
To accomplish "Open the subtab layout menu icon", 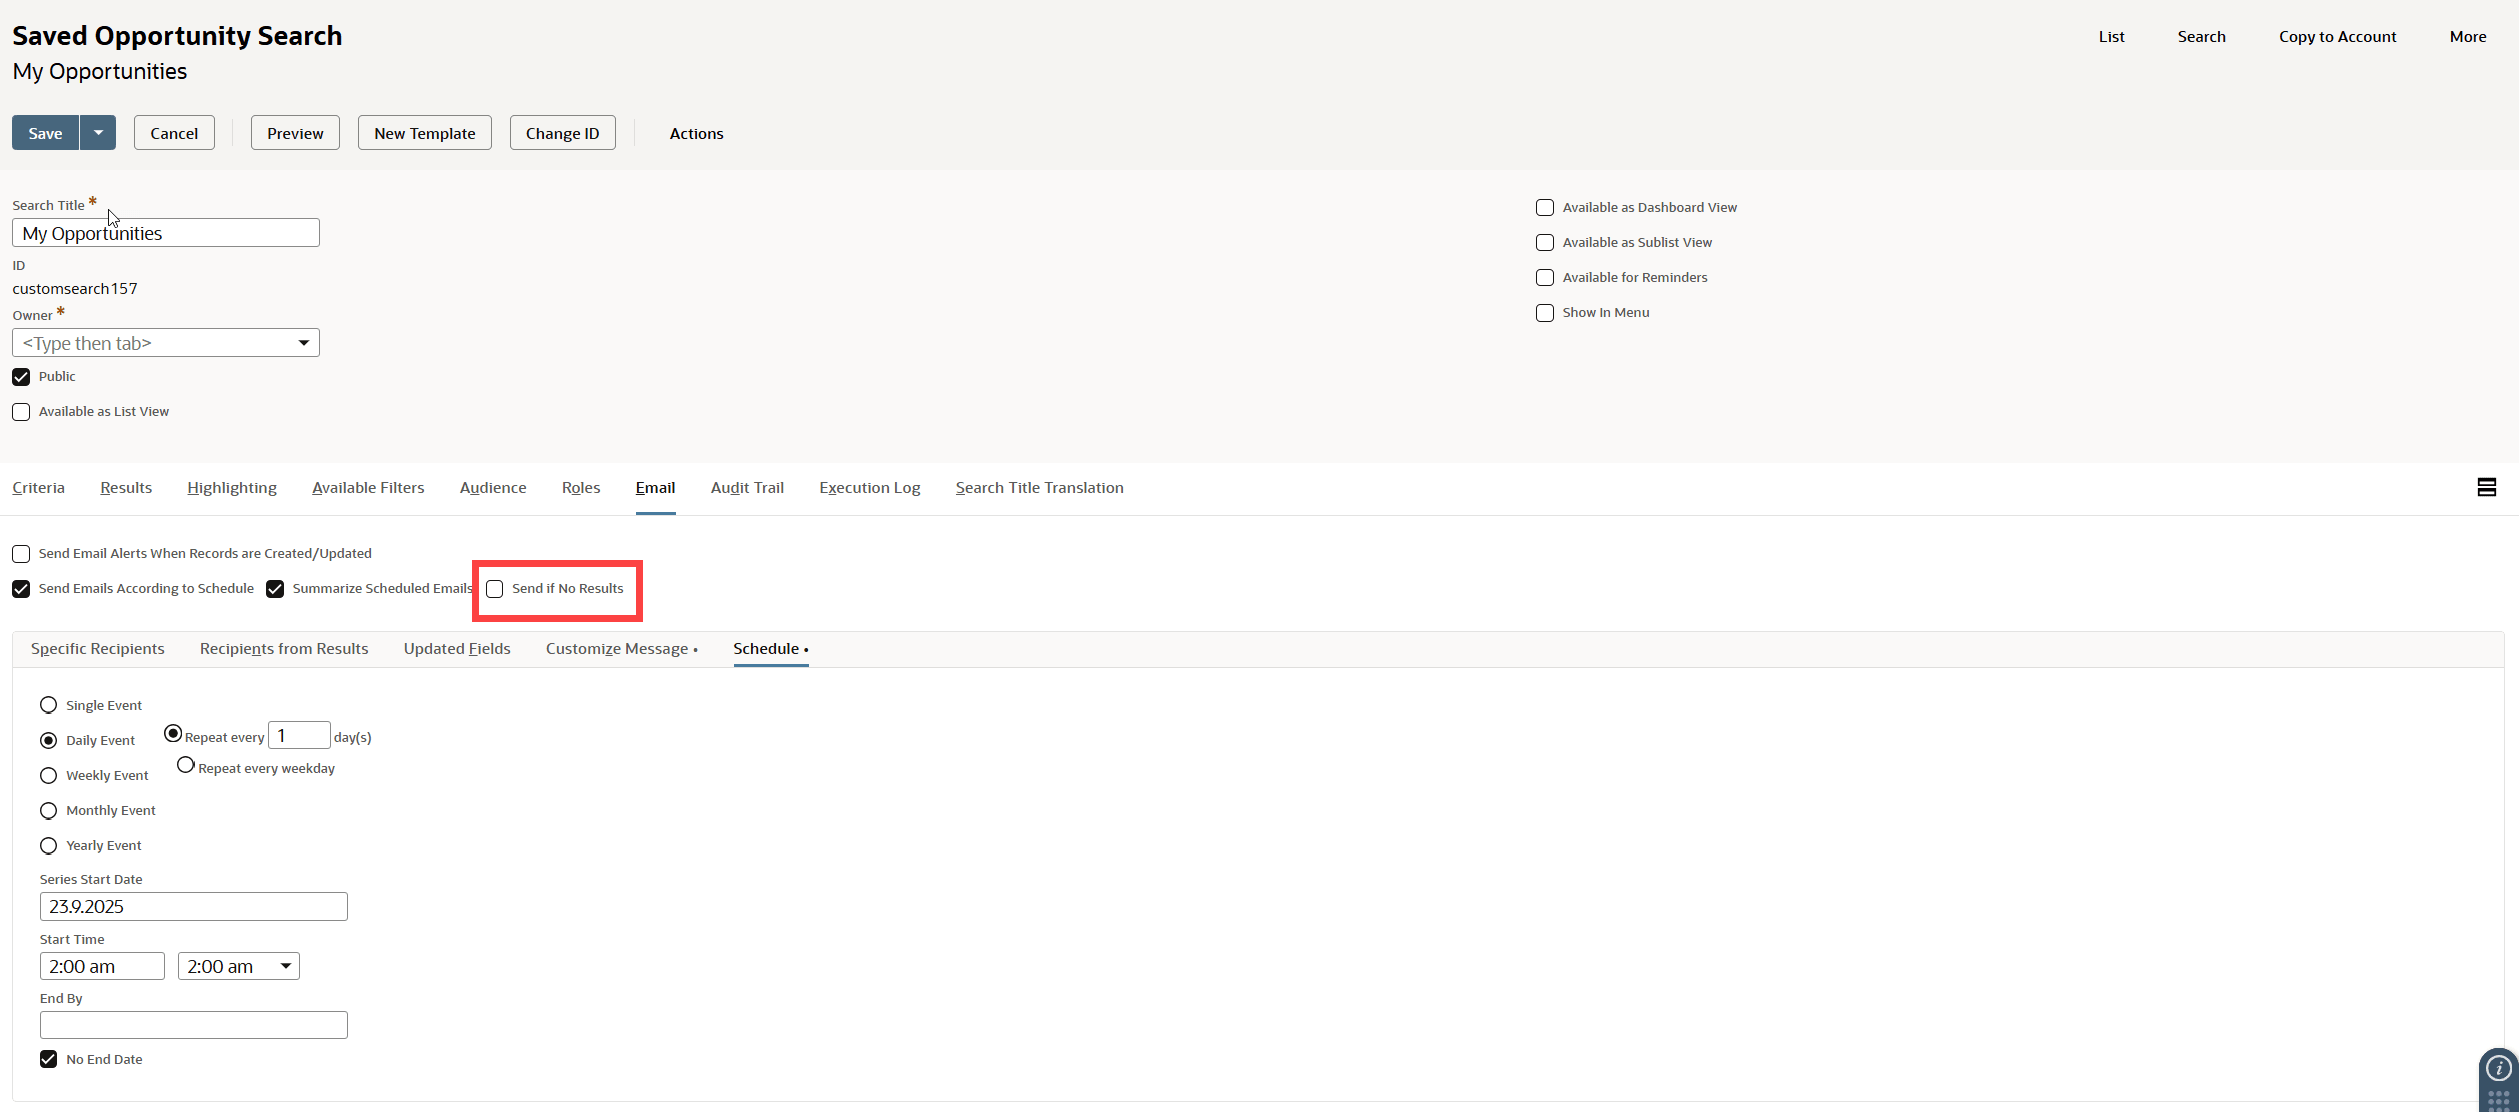I will coord(2486,487).
